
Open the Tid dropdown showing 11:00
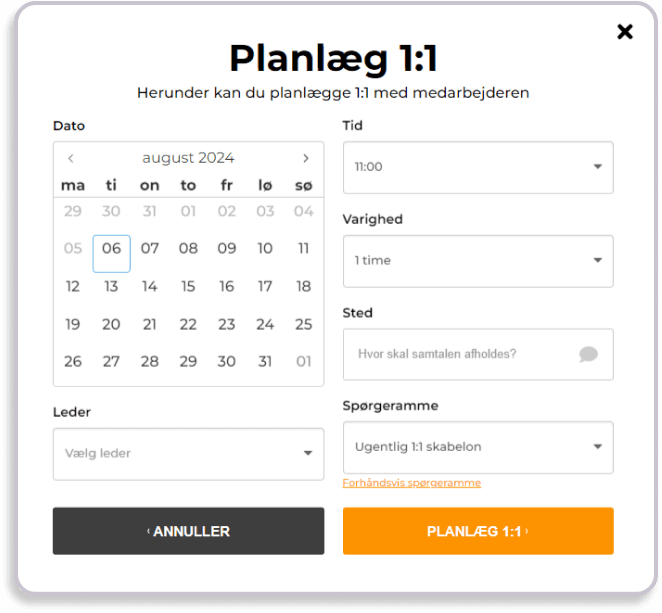(478, 167)
